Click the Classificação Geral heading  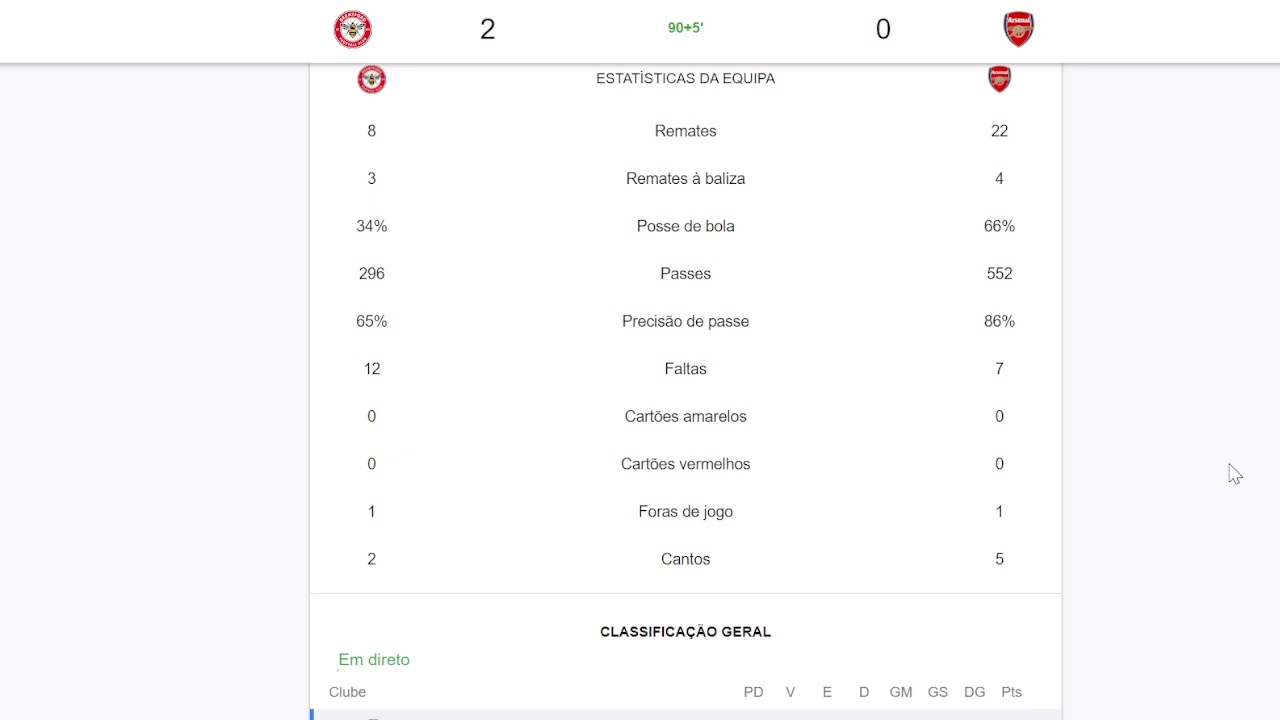click(x=685, y=632)
